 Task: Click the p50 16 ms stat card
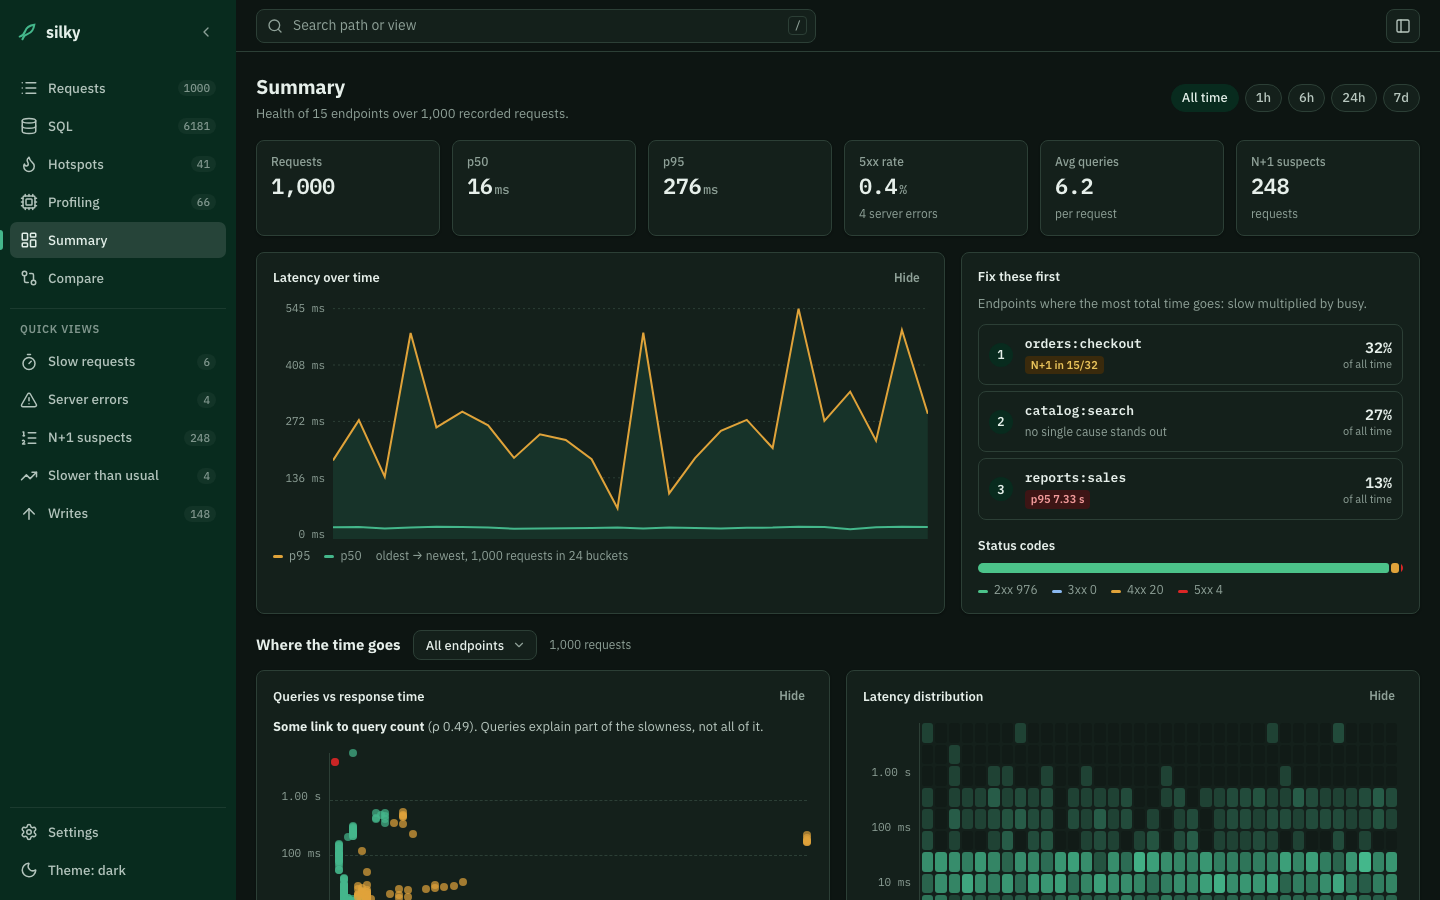(x=544, y=188)
